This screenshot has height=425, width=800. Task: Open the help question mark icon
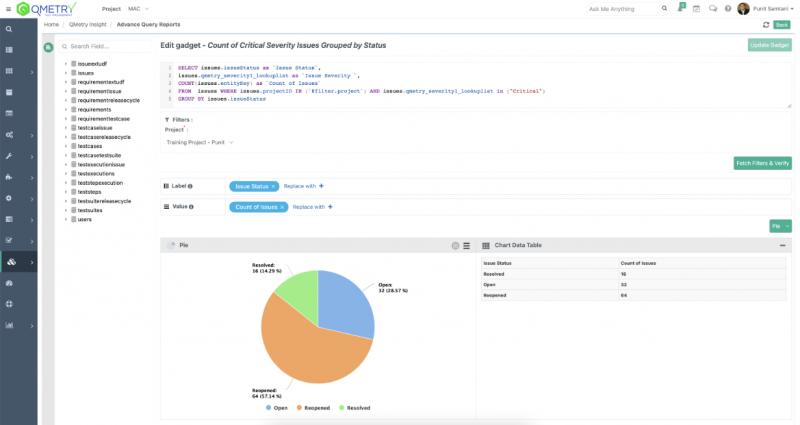pyautogui.click(x=727, y=8)
